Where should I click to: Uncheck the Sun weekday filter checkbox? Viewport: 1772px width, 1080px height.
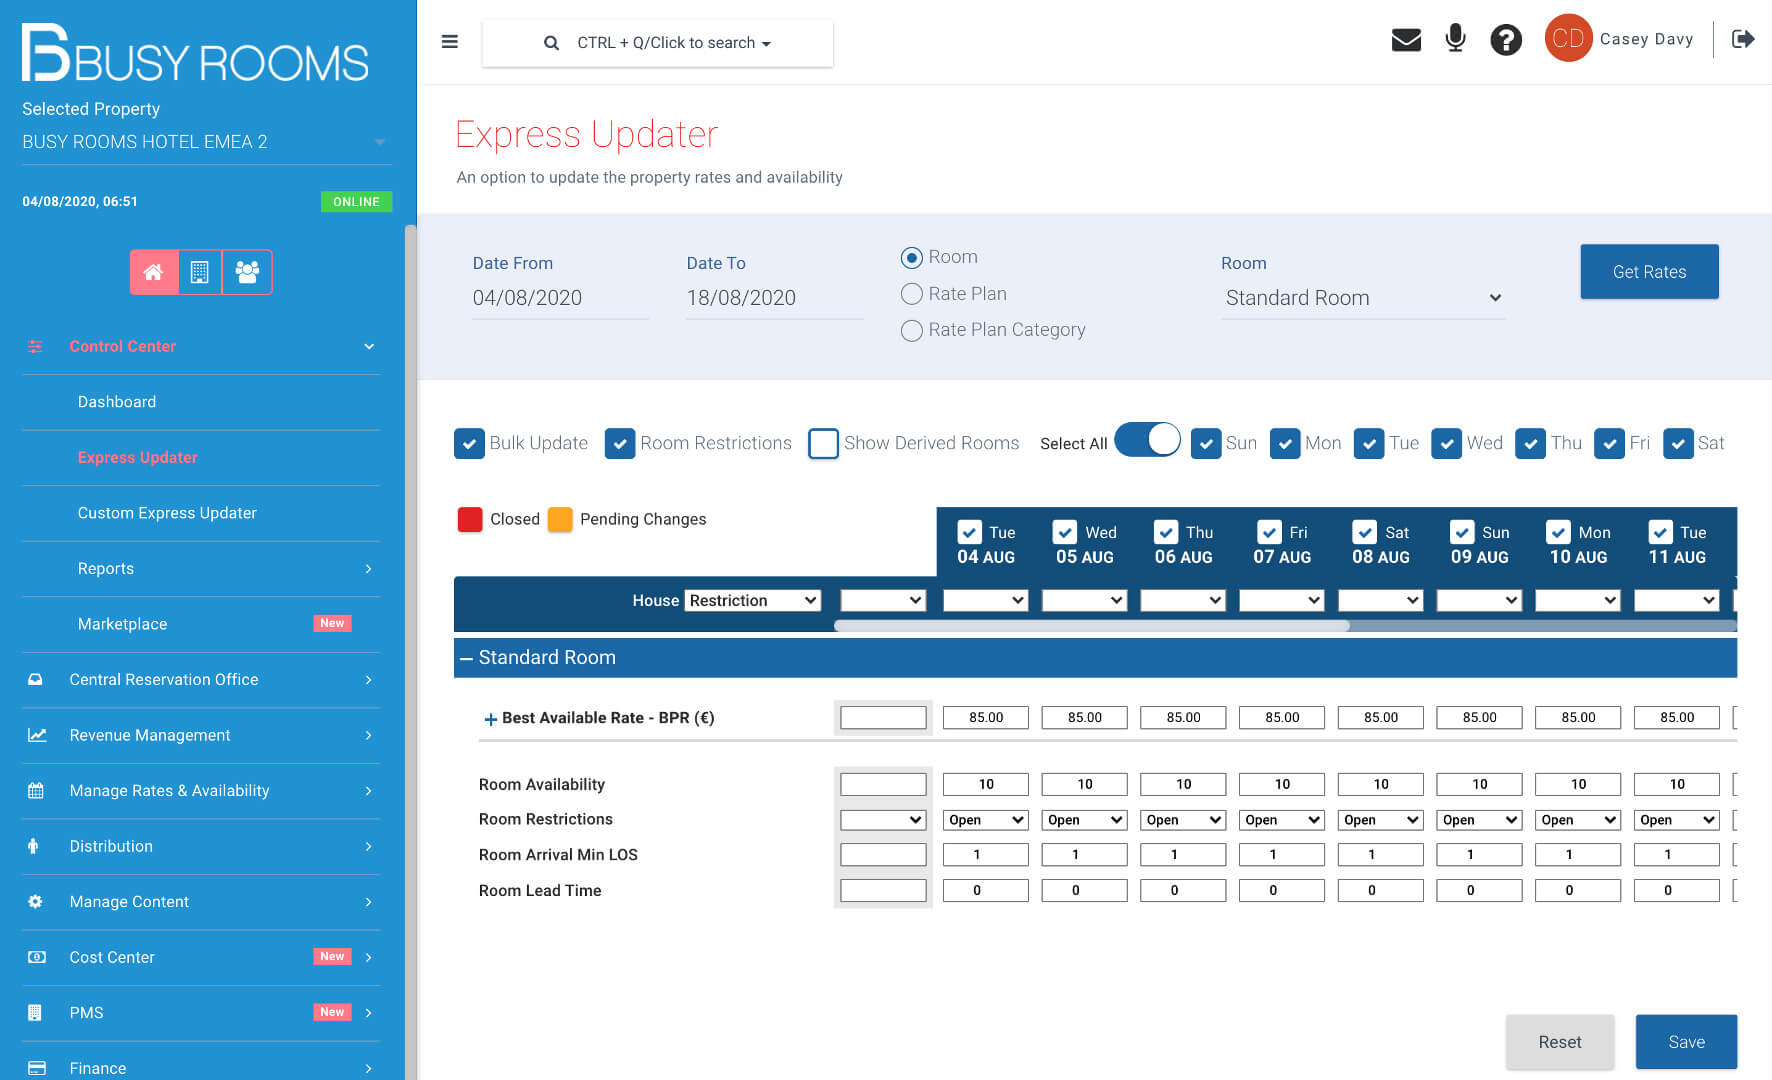pyautogui.click(x=1206, y=443)
